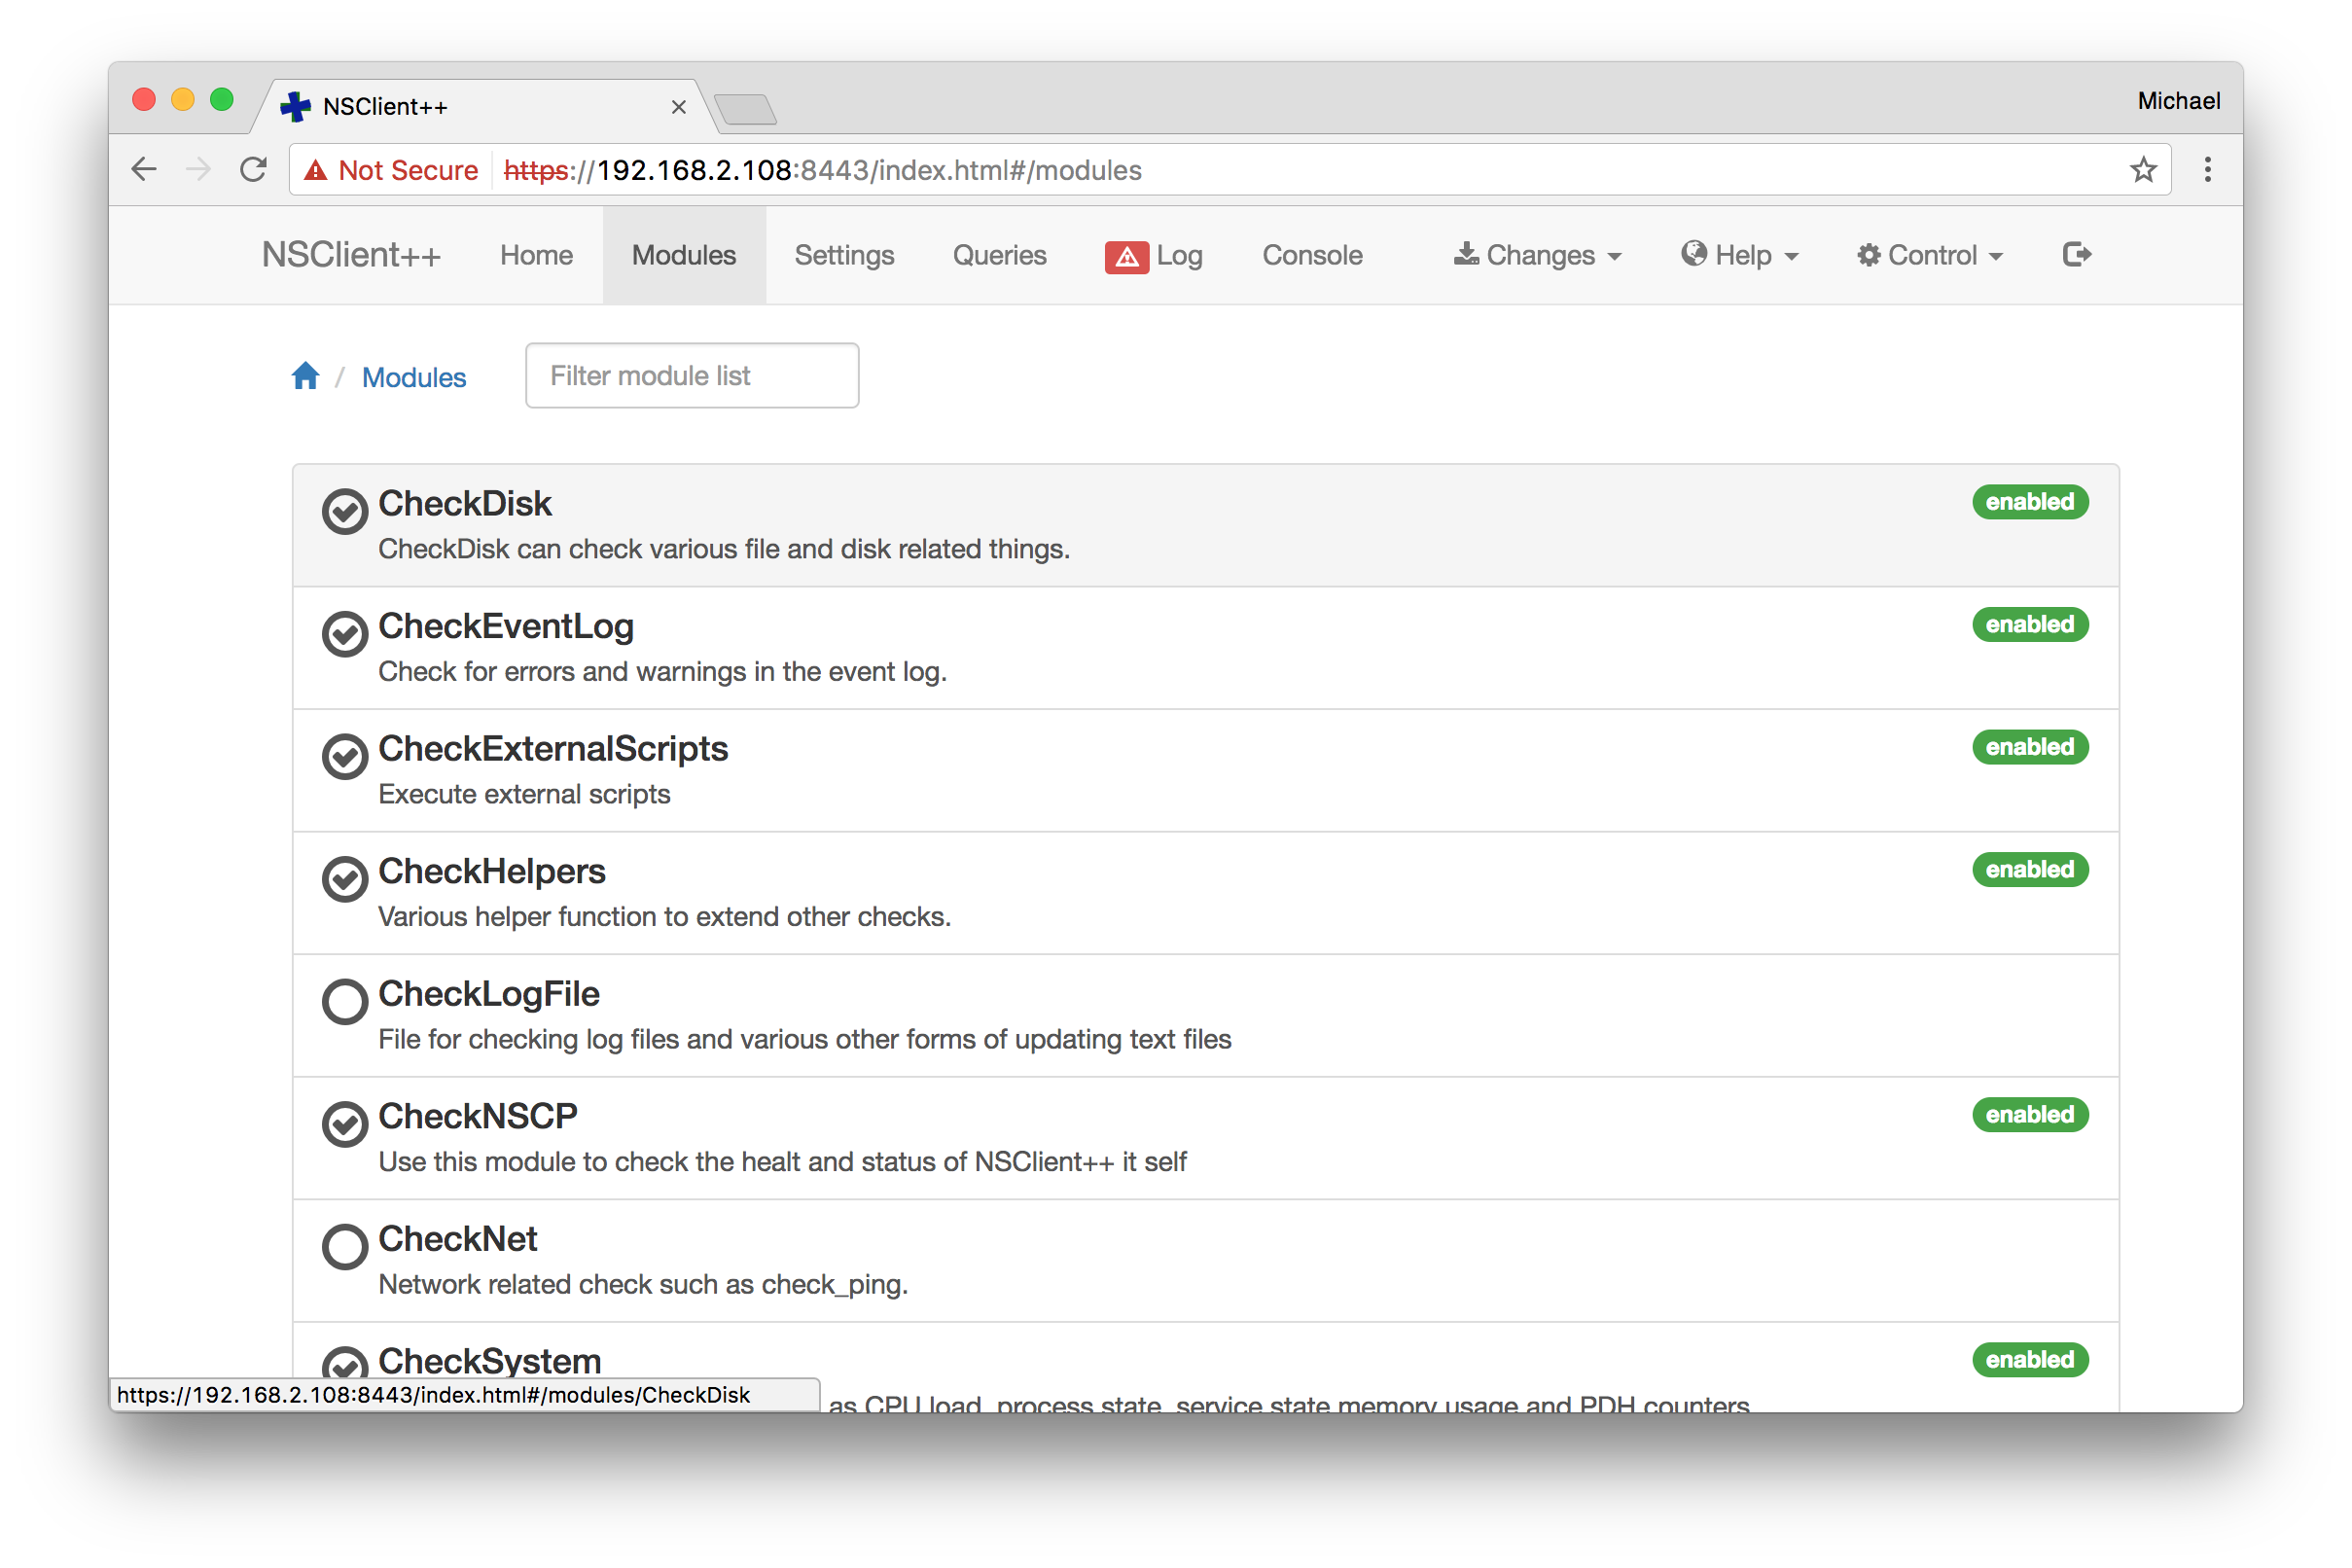Click the globe icon next to Help

click(1694, 254)
